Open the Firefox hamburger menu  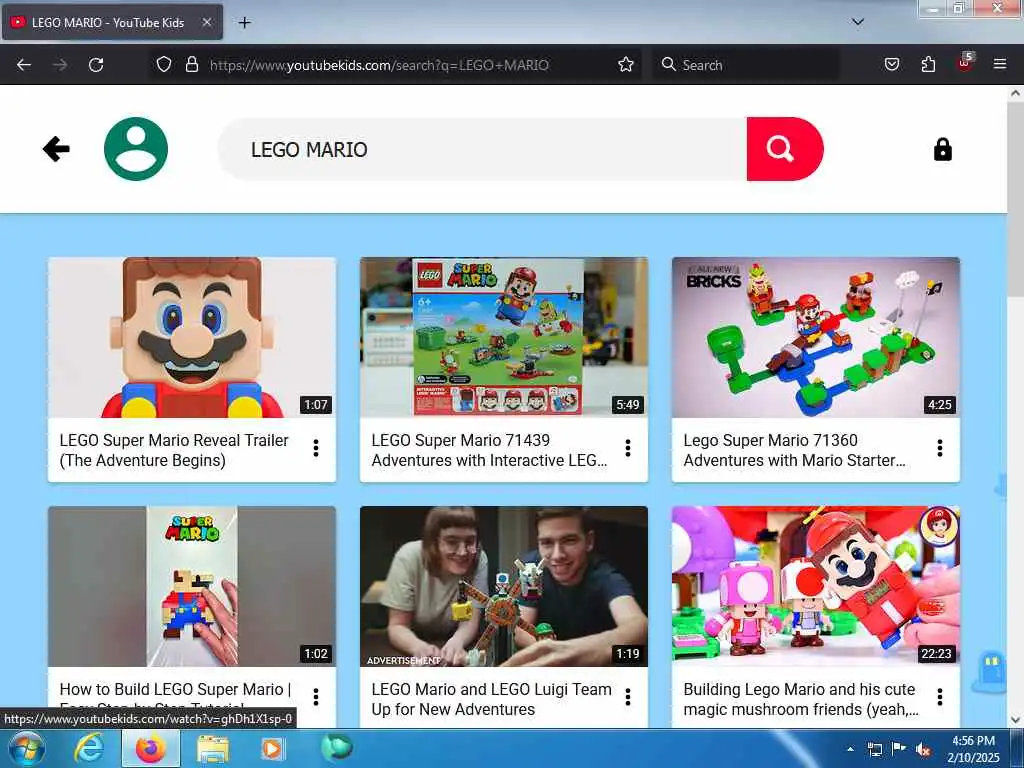(x=999, y=65)
